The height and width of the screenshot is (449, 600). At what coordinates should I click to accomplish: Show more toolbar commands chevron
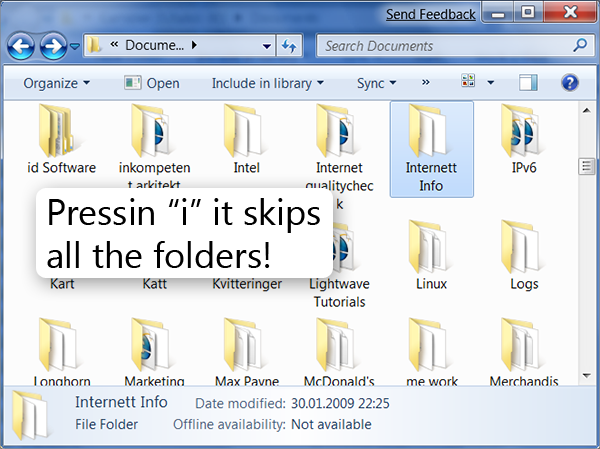point(426,82)
